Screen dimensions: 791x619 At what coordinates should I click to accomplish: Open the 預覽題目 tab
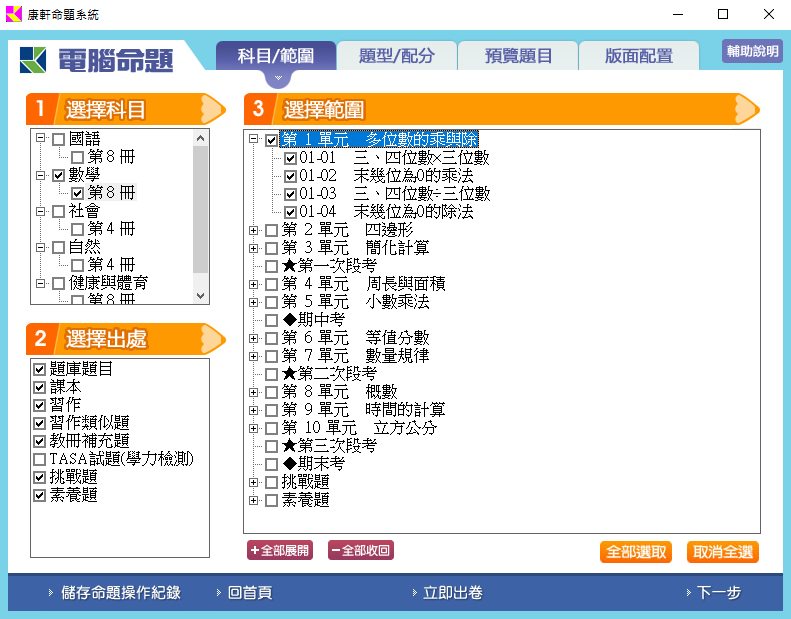click(x=518, y=55)
